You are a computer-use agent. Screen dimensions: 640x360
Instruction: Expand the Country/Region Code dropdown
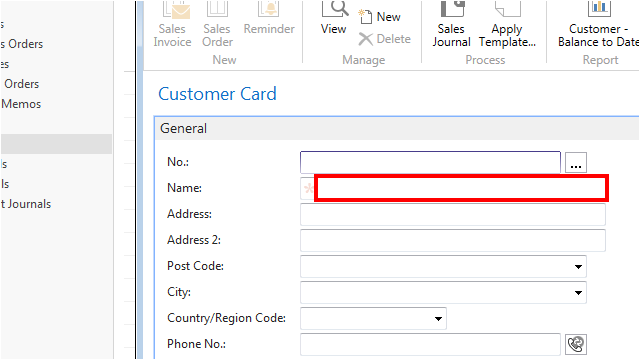tap(438, 318)
